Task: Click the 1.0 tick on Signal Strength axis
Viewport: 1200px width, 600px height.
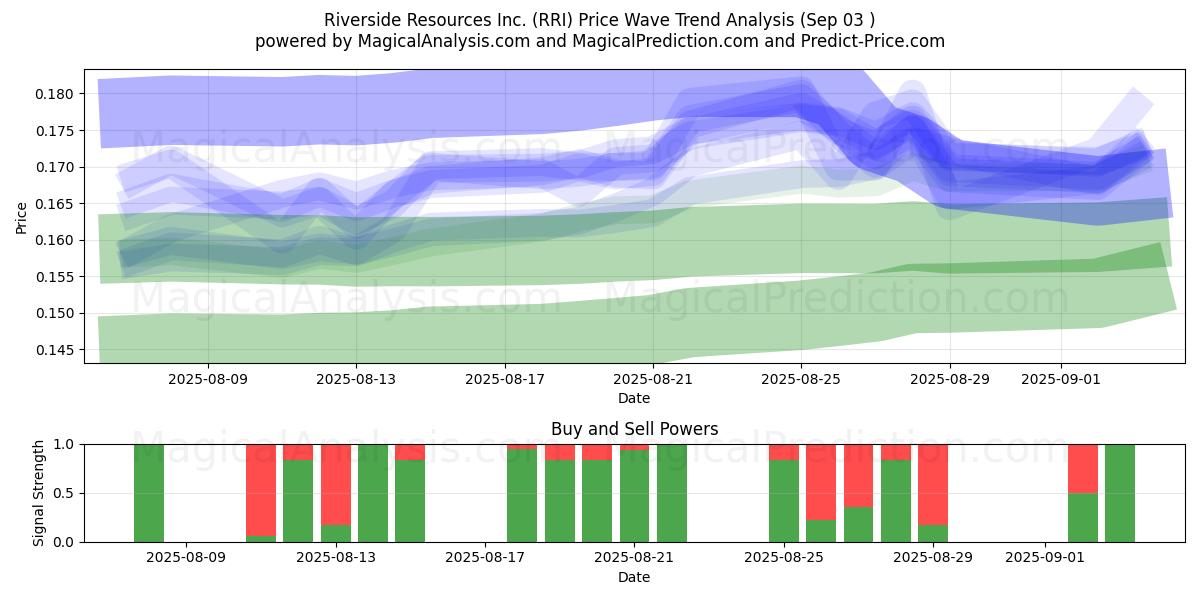Action: 65,444
